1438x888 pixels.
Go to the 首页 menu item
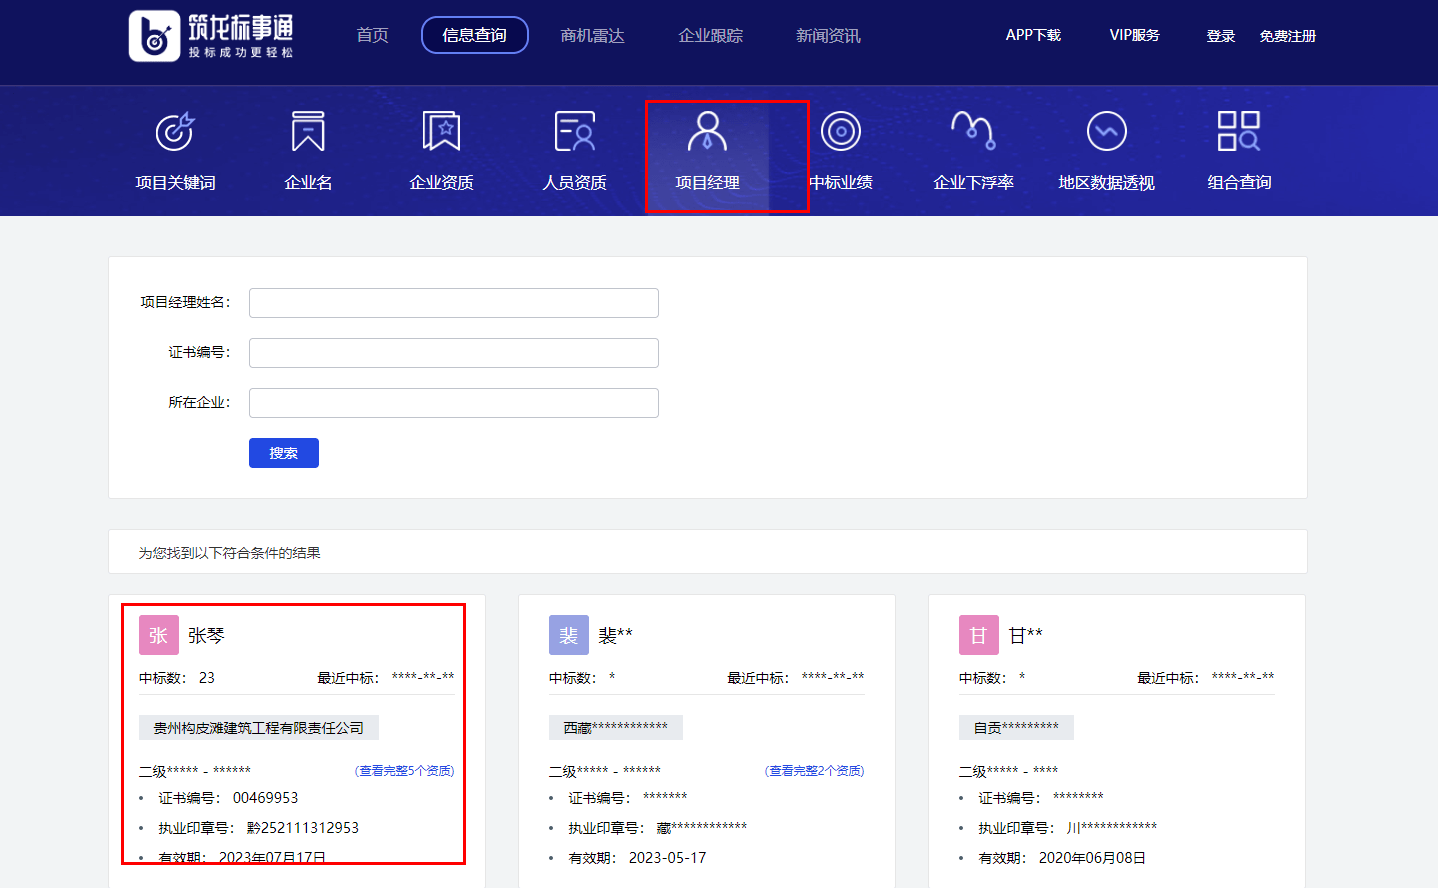click(x=372, y=36)
